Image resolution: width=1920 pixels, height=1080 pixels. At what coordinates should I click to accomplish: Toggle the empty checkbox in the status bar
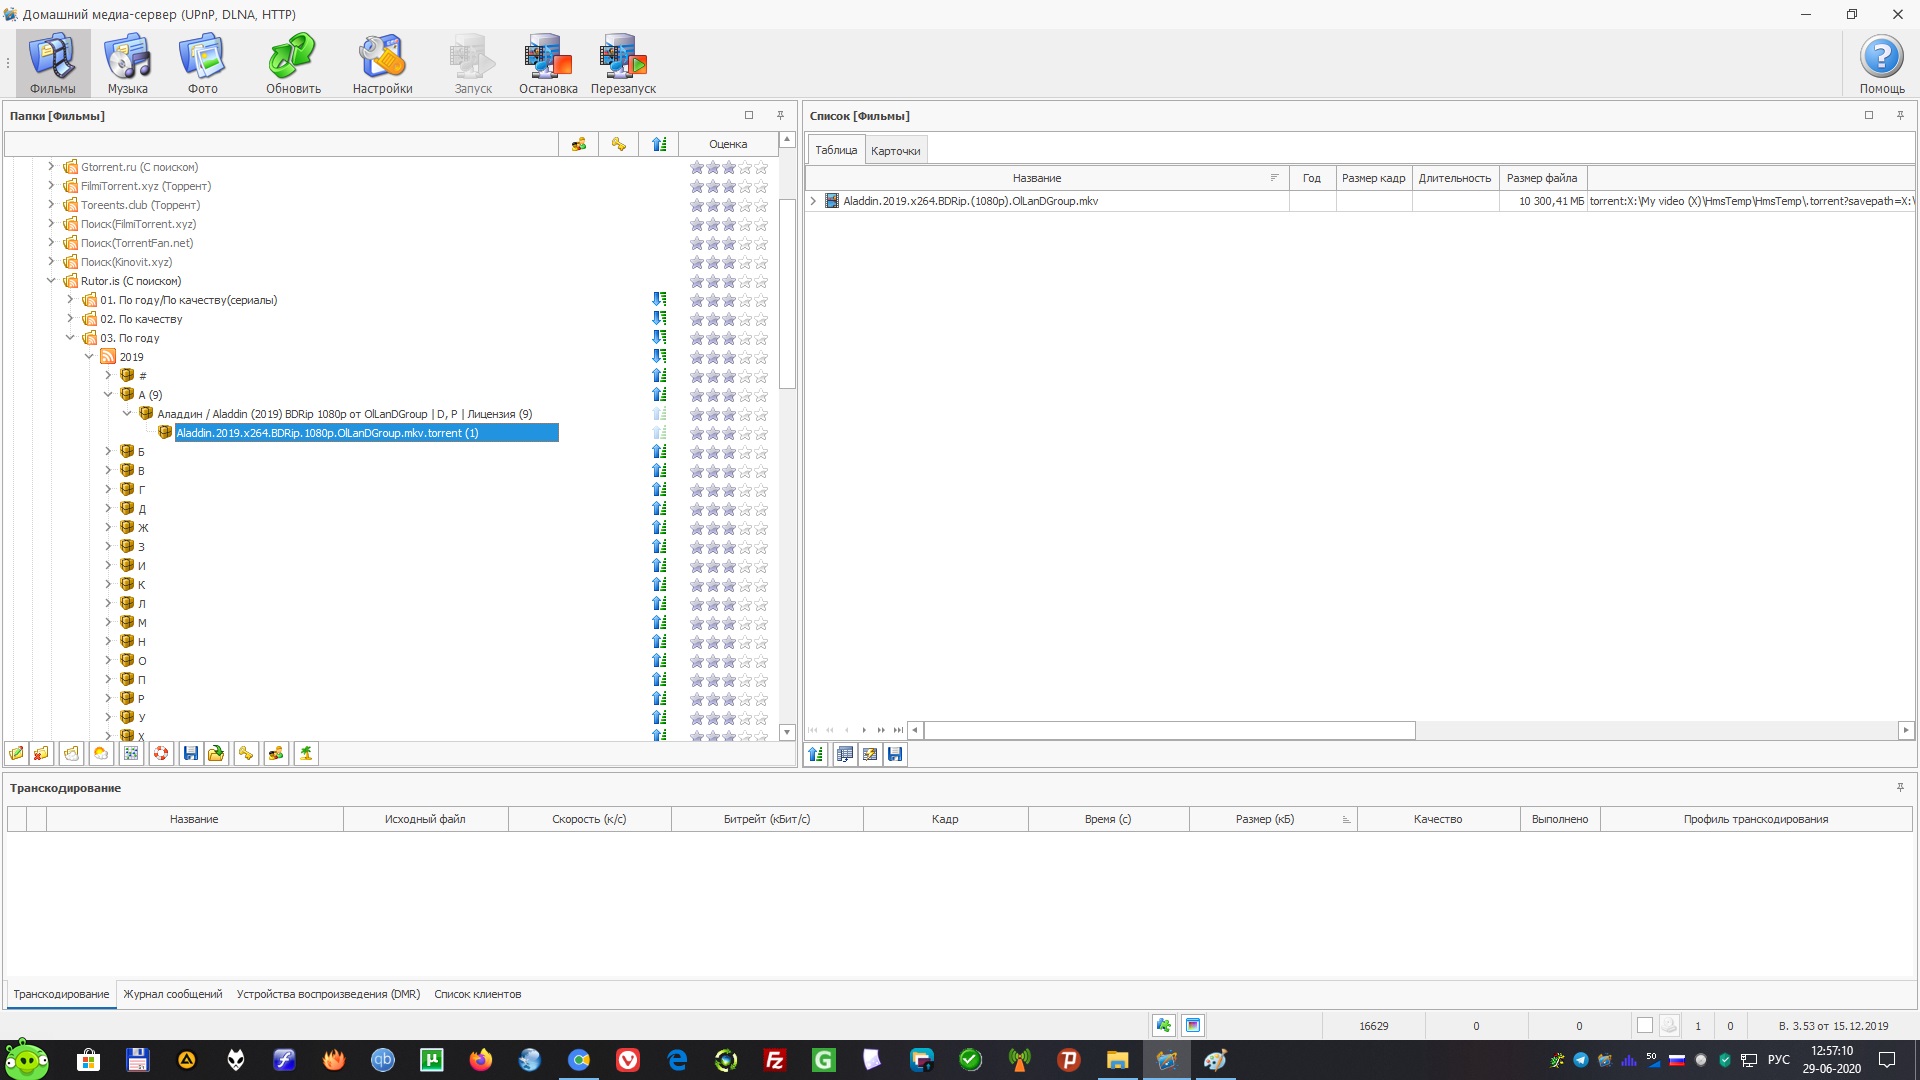click(x=1644, y=1025)
